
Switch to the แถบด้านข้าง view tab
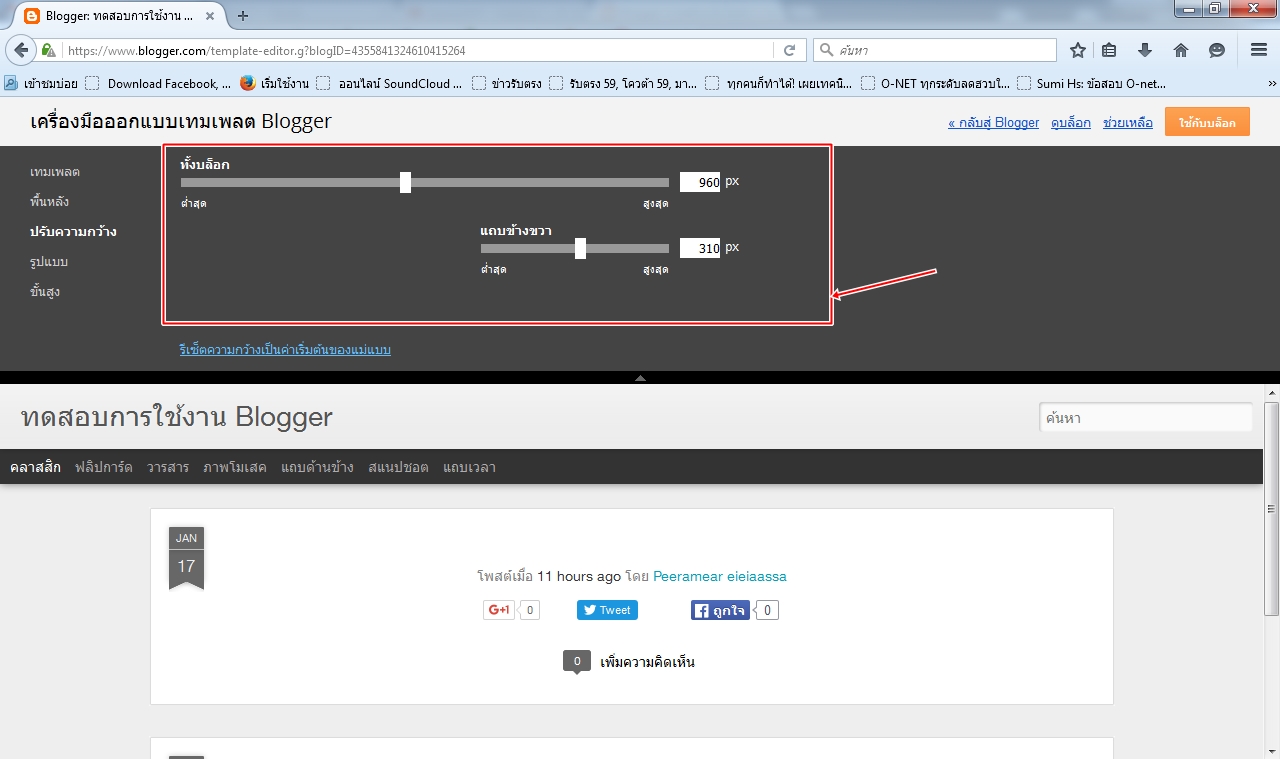(317, 467)
